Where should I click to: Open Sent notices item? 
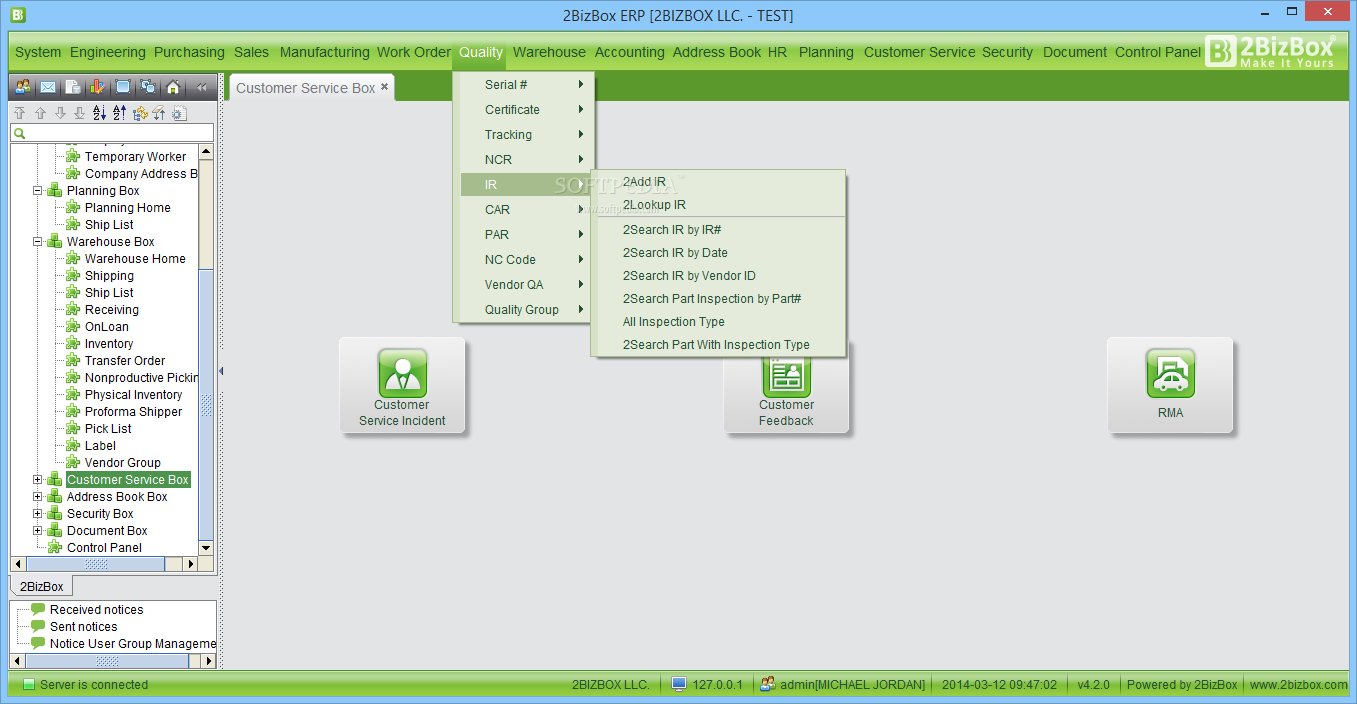coord(83,627)
